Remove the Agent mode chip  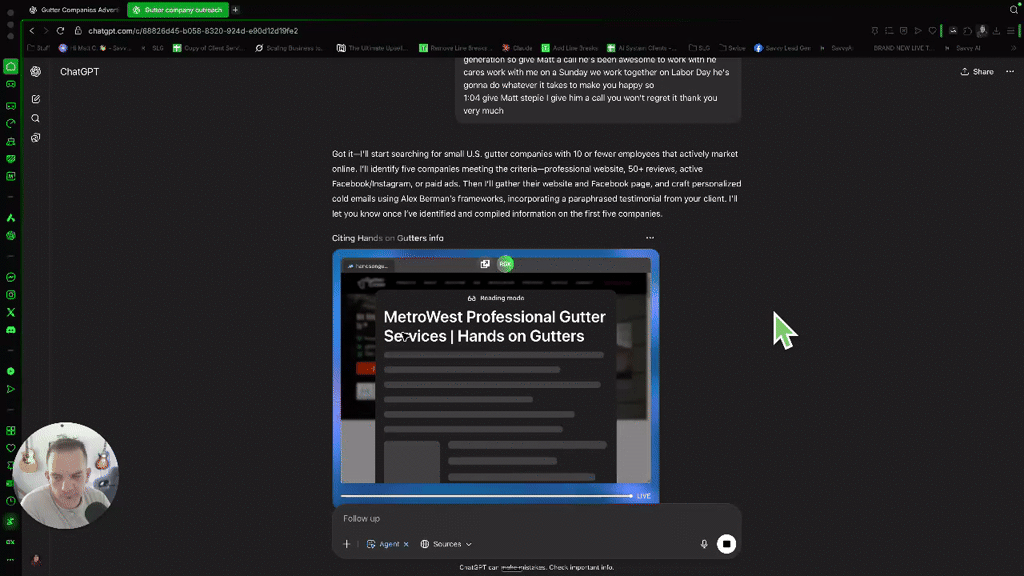pos(406,544)
